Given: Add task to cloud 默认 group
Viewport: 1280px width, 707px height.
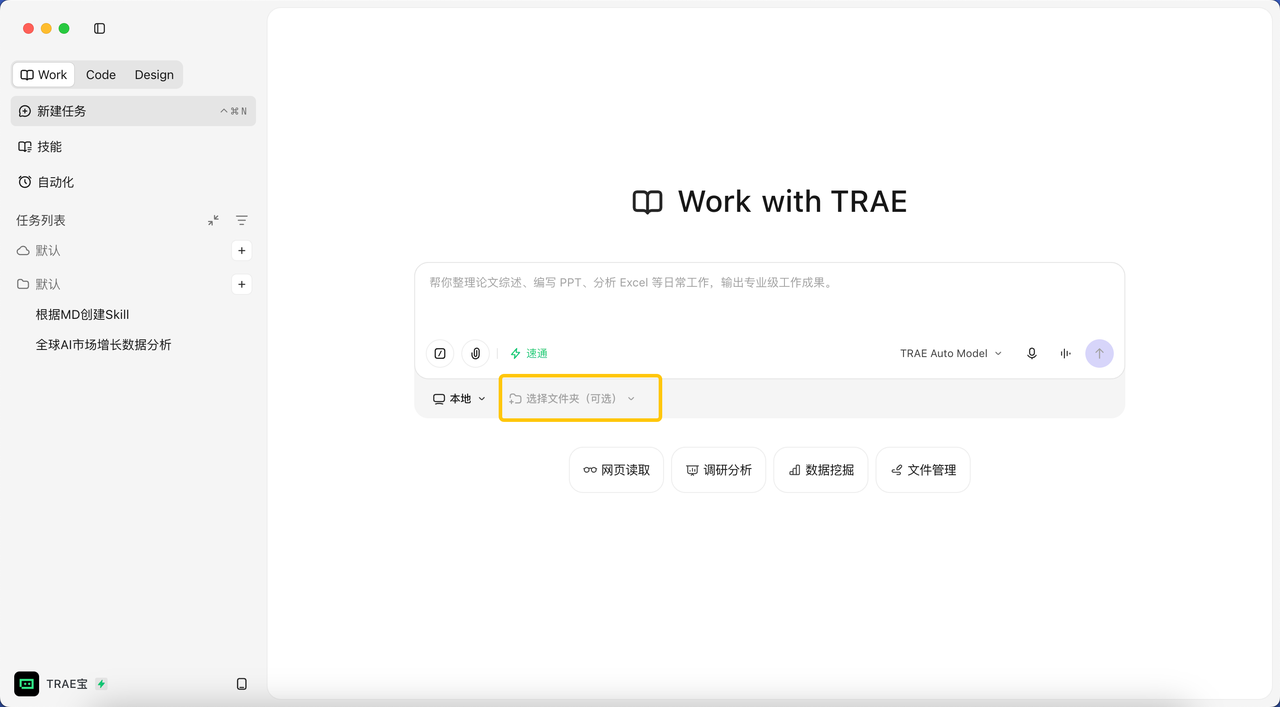Looking at the screenshot, I should pos(241,250).
